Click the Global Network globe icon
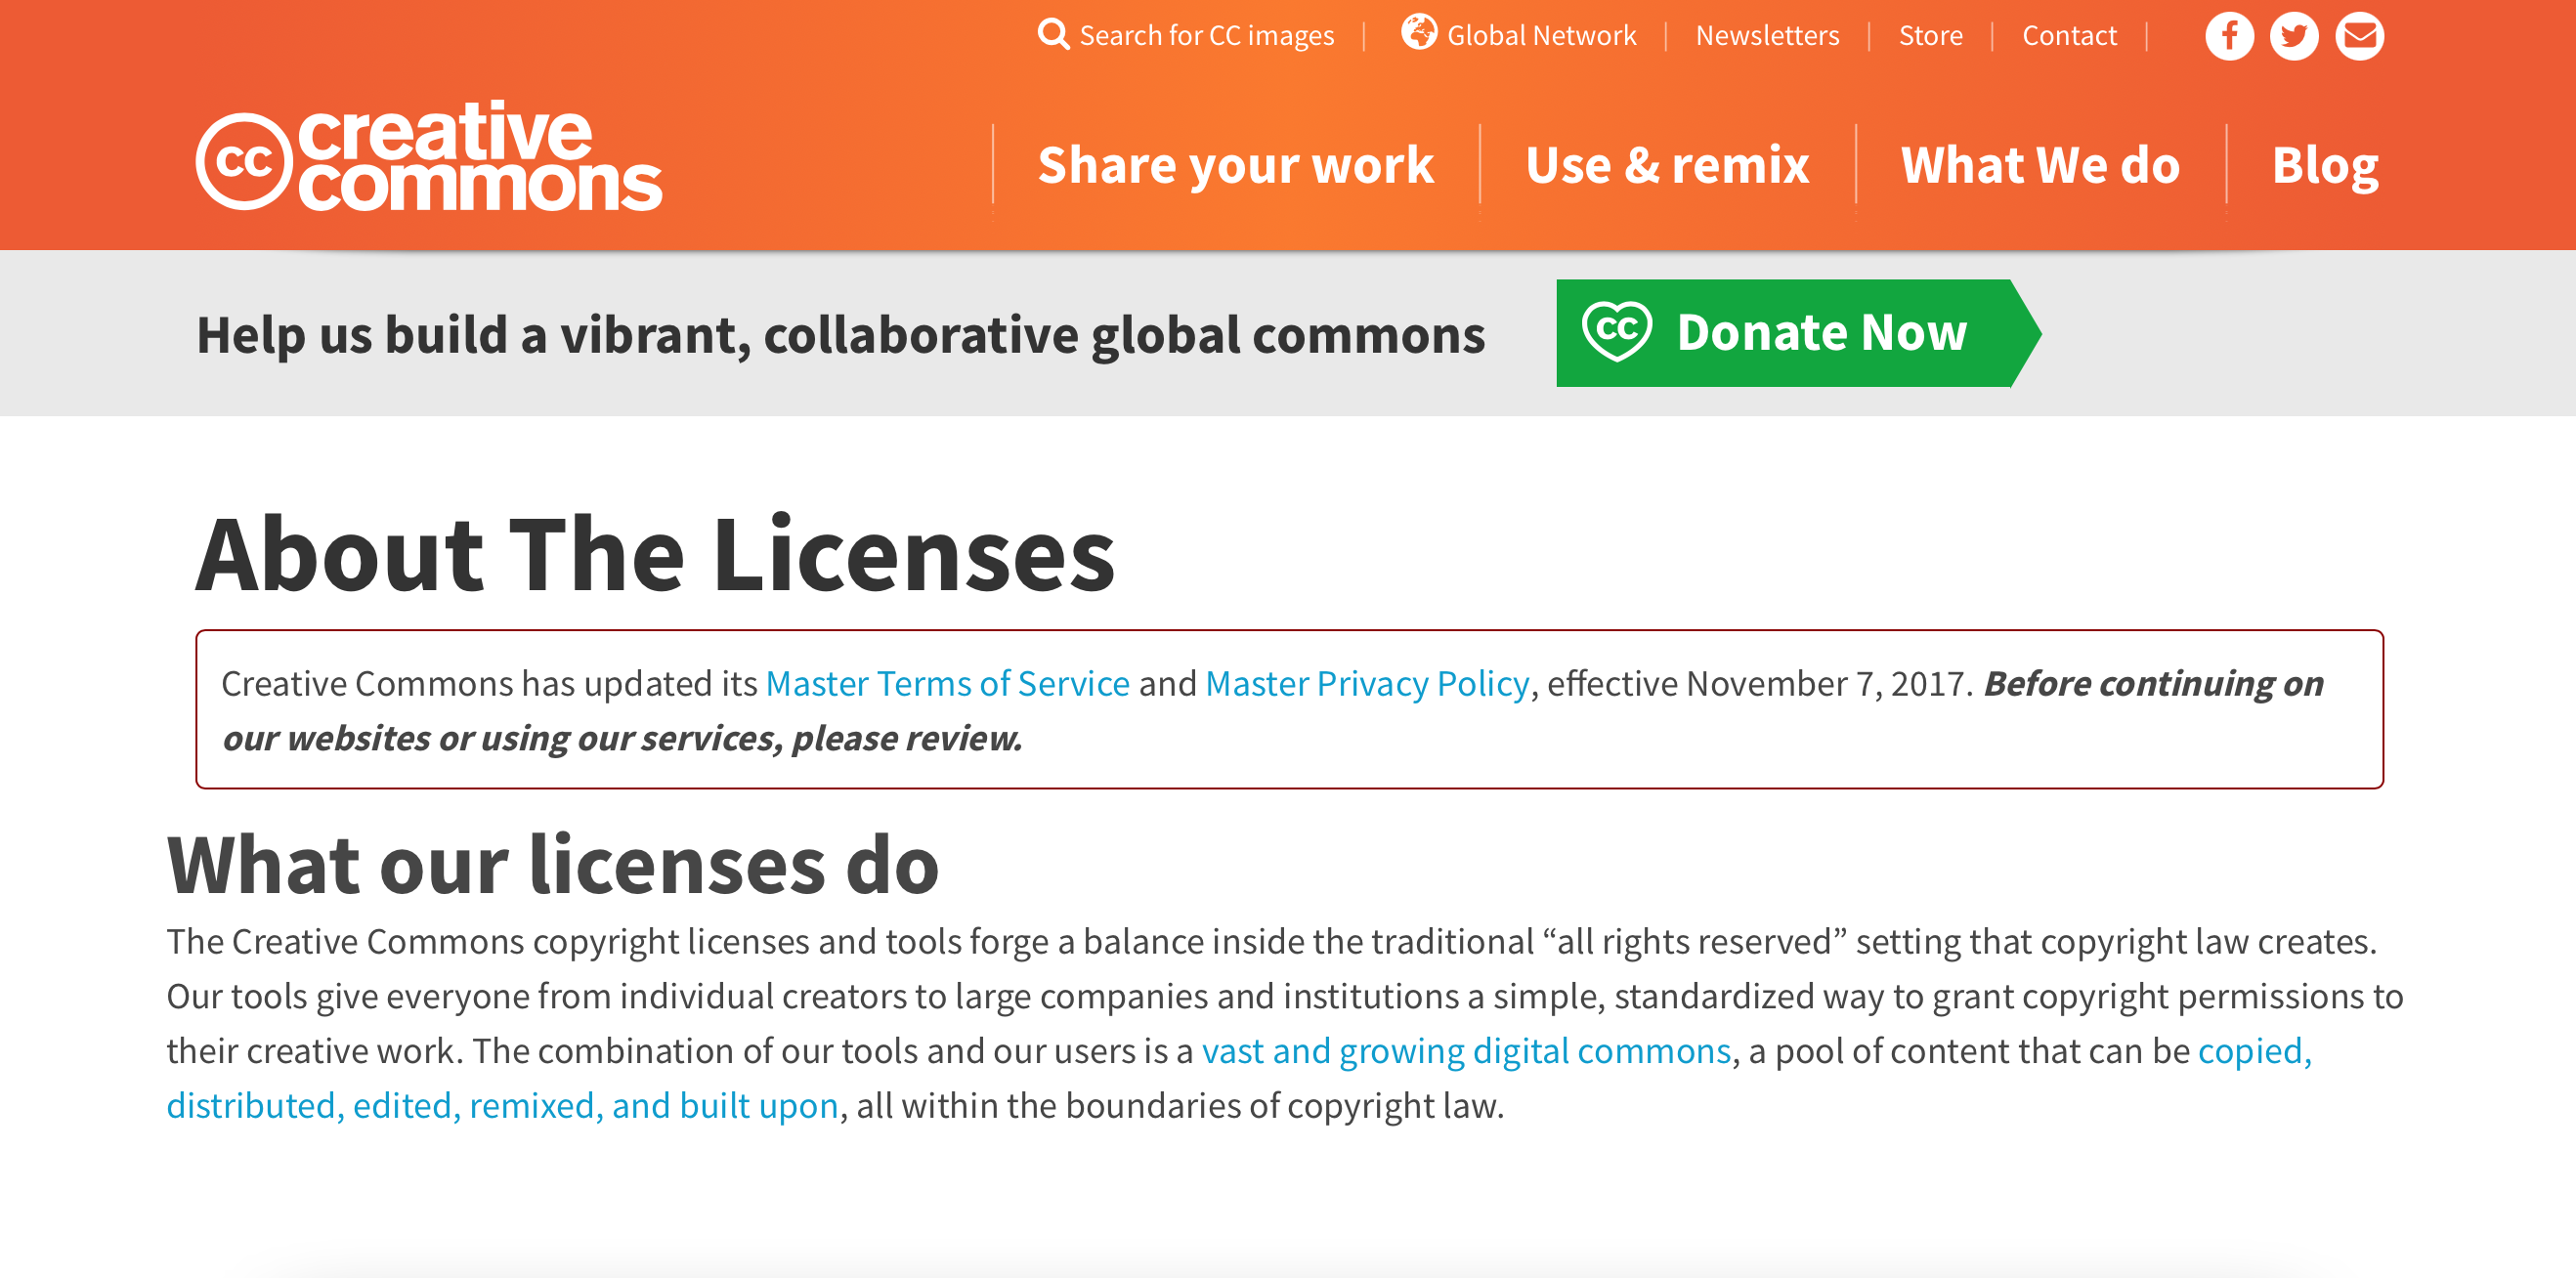The height and width of the screenshot is (1278, 2576). tap(1418, 33)
